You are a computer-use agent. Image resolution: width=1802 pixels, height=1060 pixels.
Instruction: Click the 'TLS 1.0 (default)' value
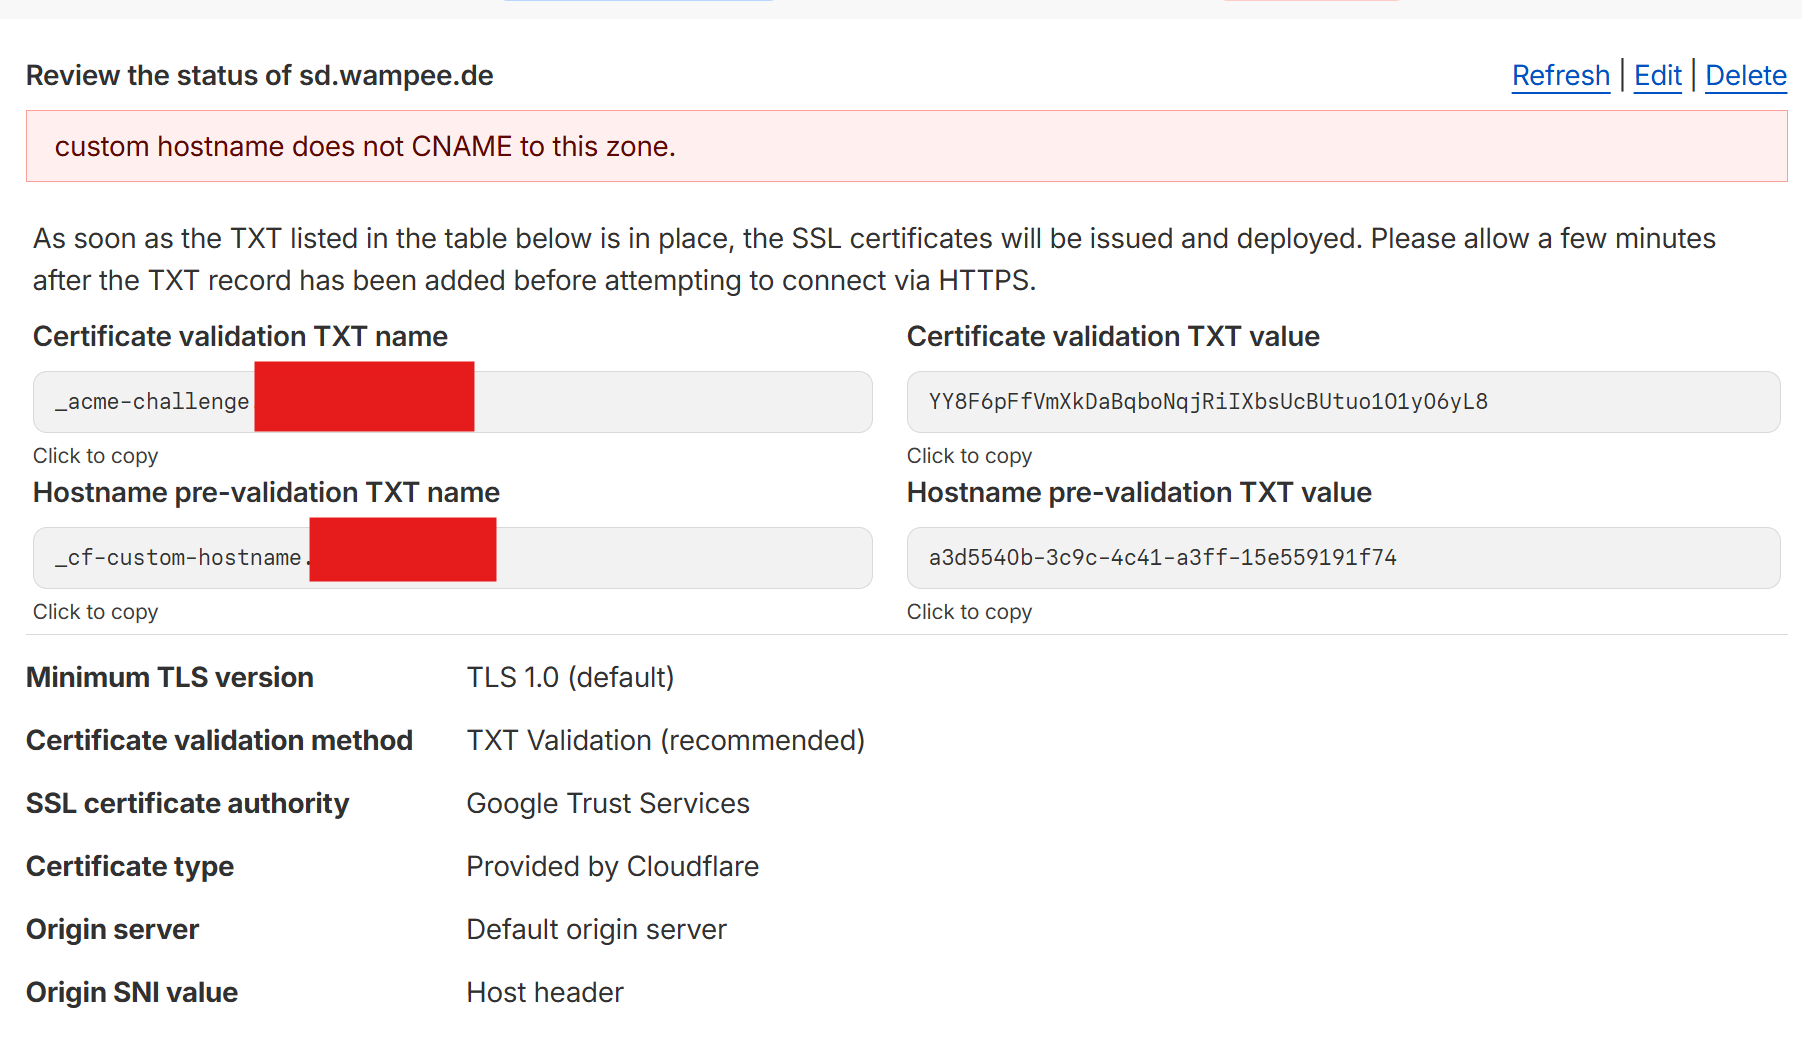[x=570, y=678]
